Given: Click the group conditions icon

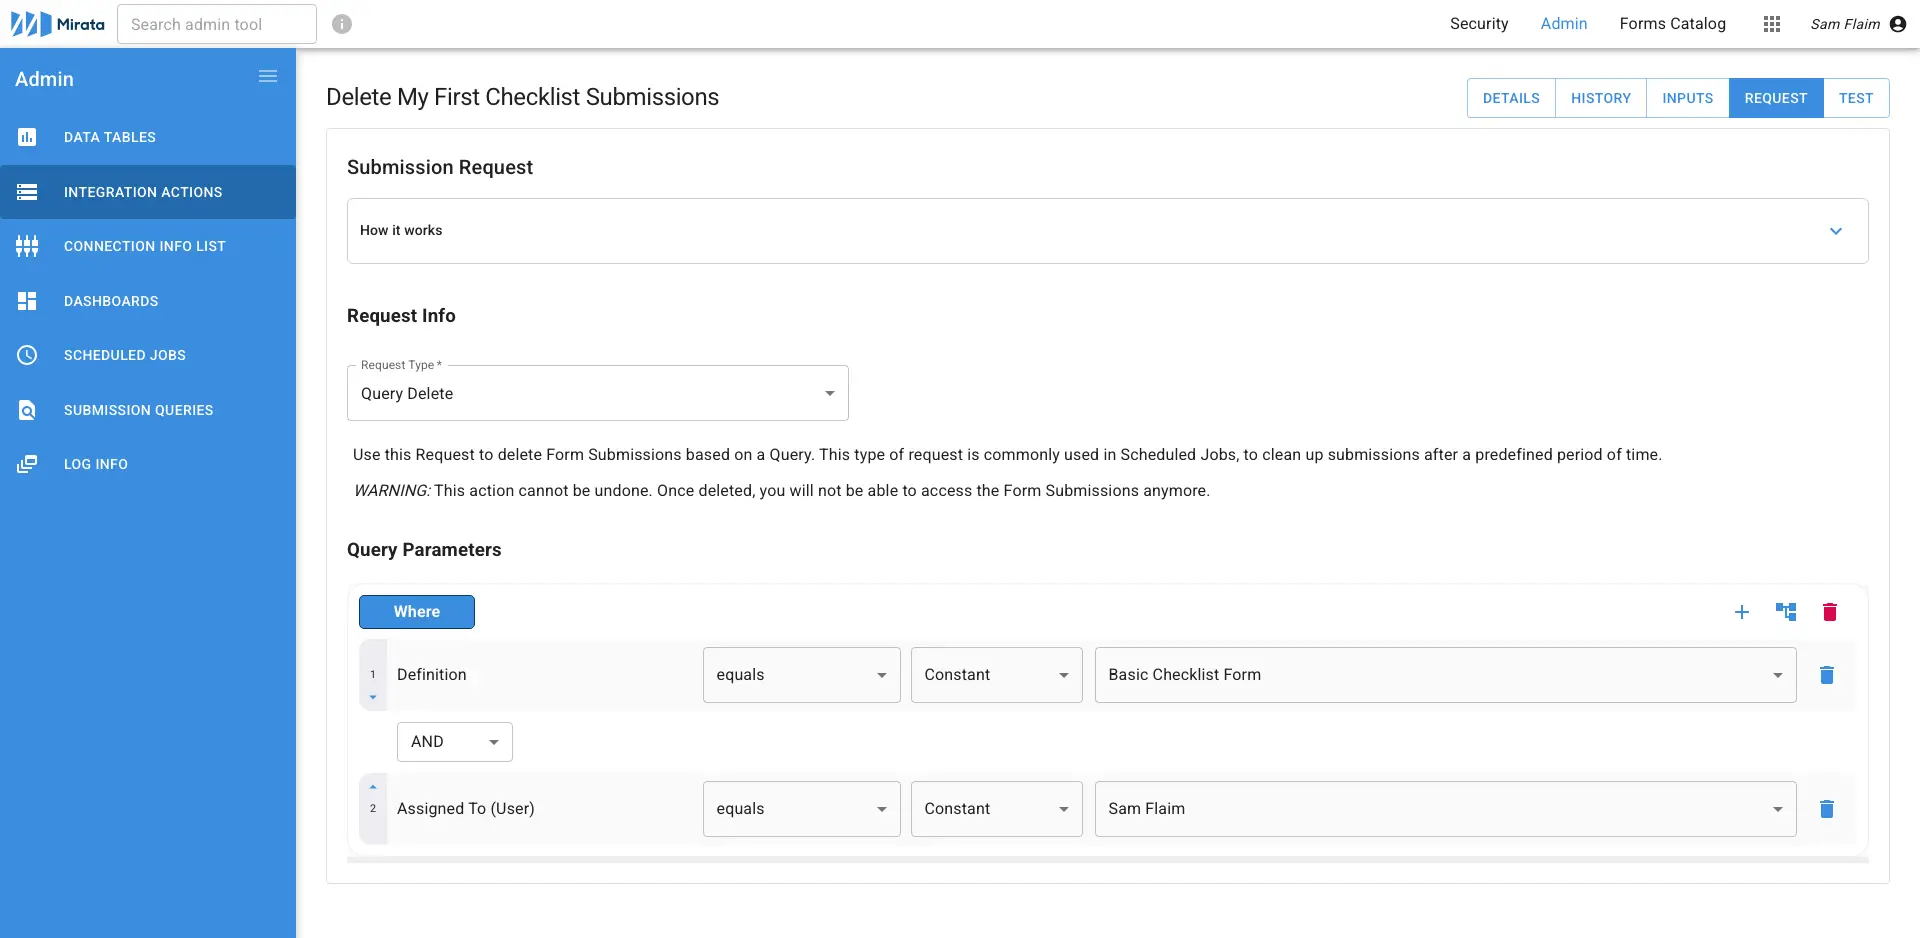Looking at the screenshot, I should pos(1787,611).
